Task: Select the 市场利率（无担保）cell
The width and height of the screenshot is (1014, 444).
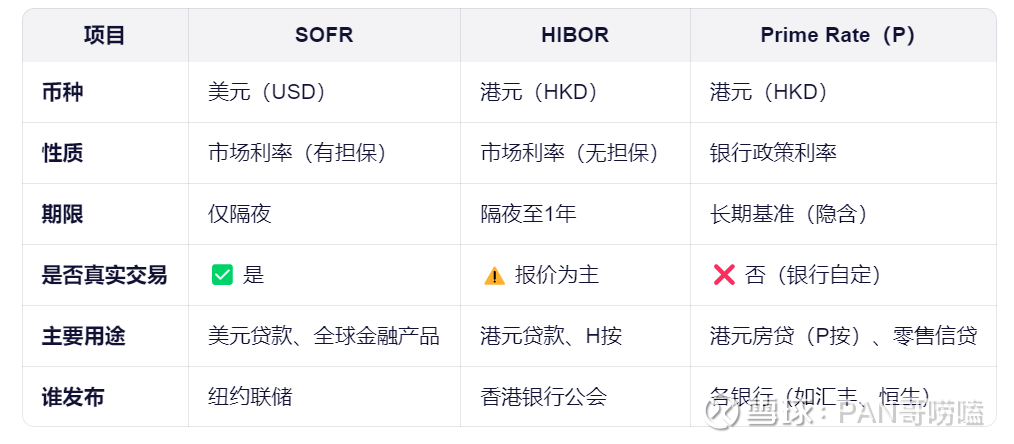Action: 569,153
